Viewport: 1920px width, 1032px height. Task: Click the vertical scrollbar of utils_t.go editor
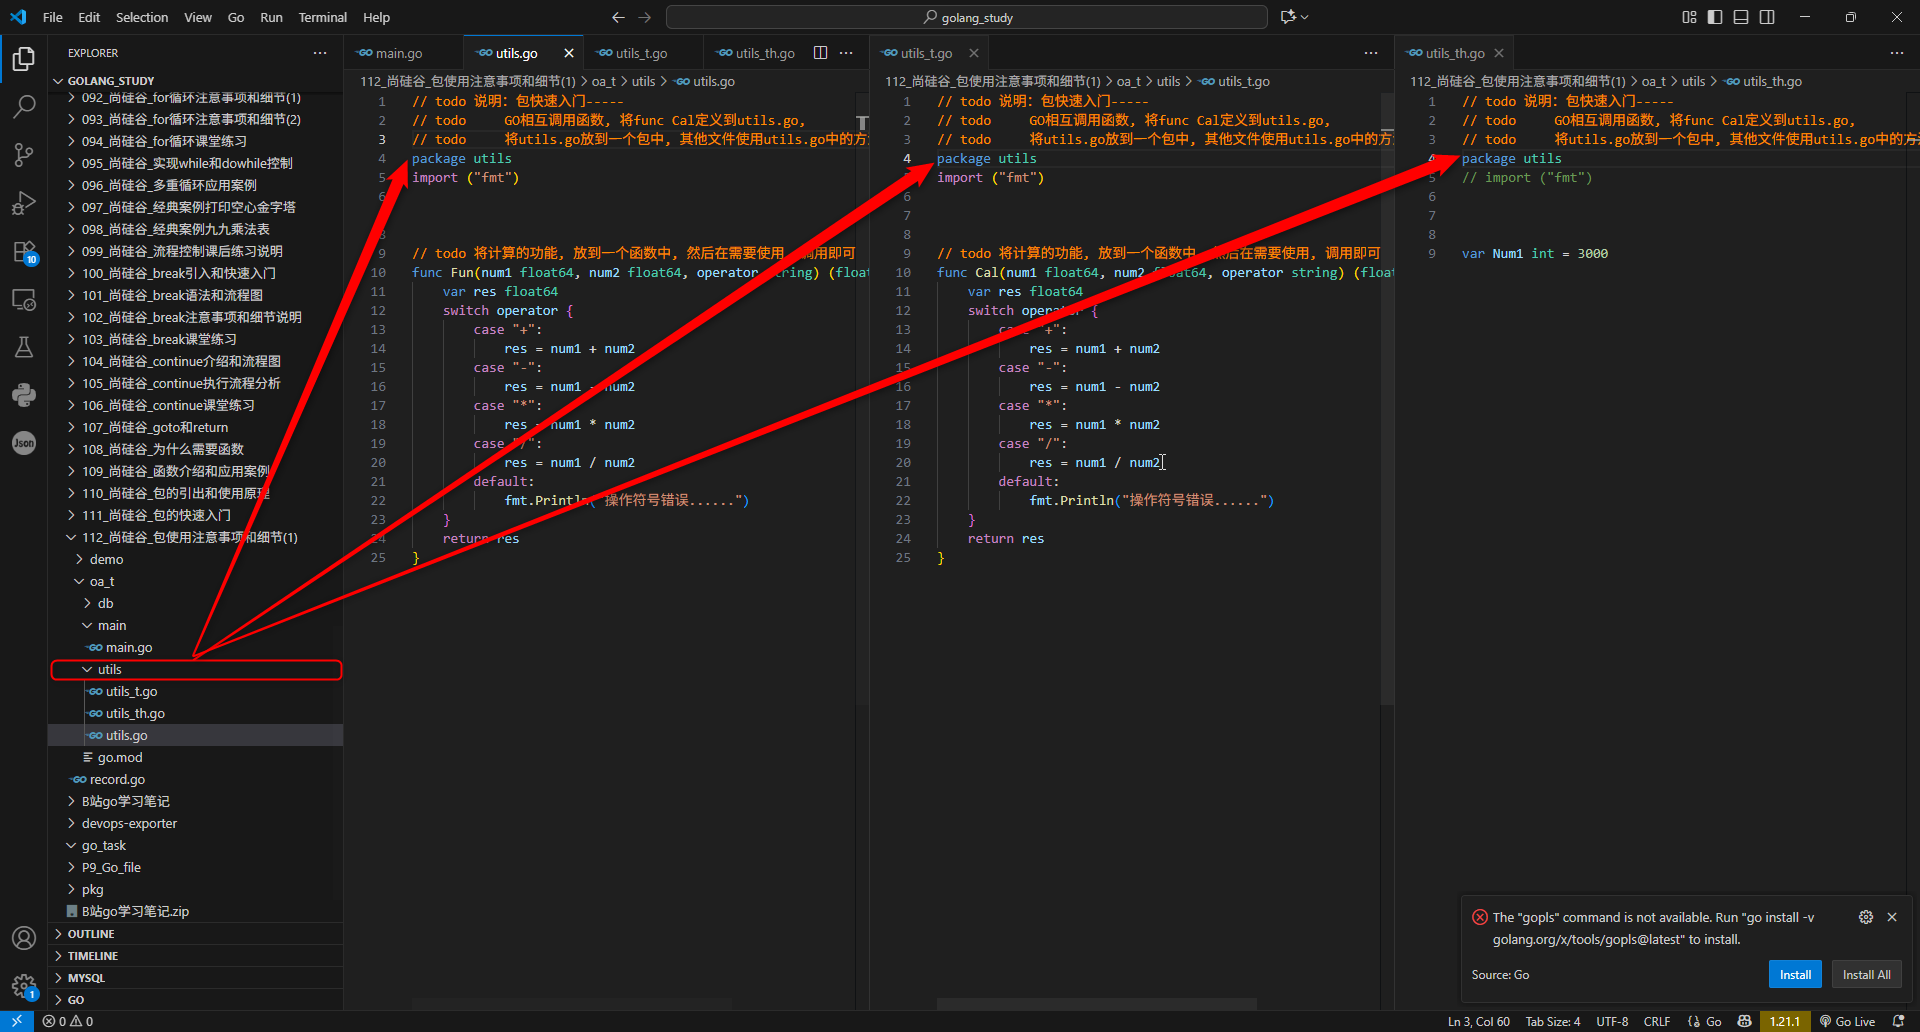pos(1387,400)
